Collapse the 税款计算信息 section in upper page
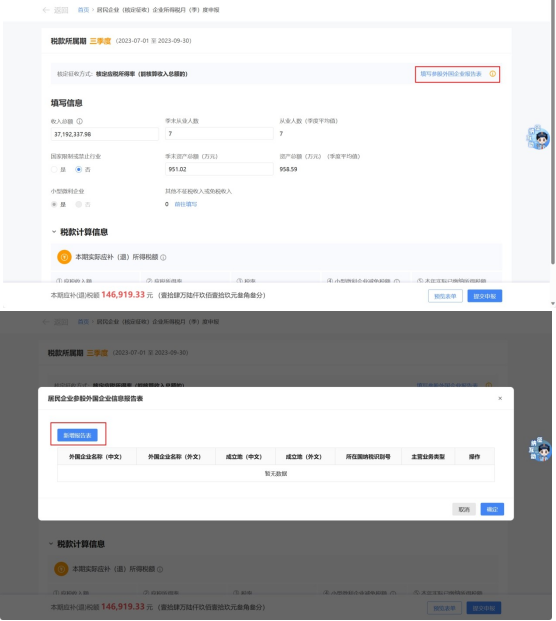This screenshot has height=621, width=556. (x=54, y=232)
